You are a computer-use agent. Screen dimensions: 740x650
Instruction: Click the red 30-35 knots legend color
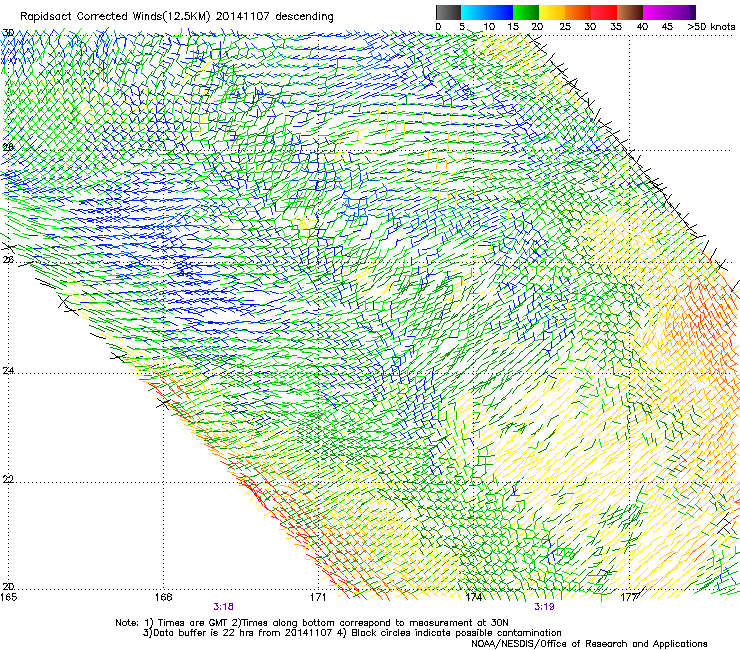604,12
